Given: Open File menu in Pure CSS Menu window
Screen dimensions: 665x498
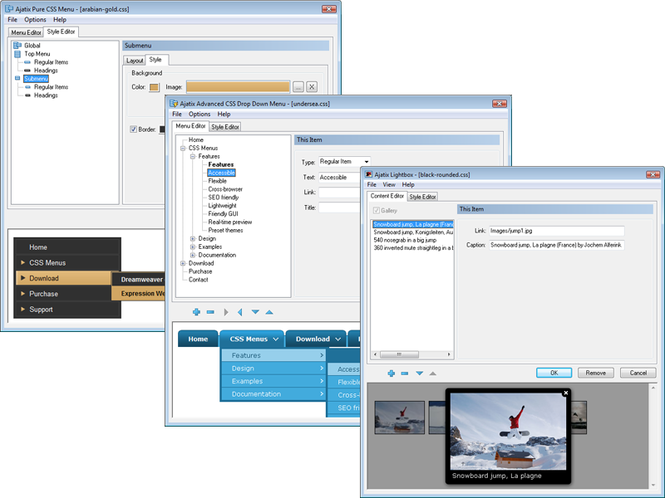Looking at the screenshot, I should pyautogui.click(x=12, y=20).
